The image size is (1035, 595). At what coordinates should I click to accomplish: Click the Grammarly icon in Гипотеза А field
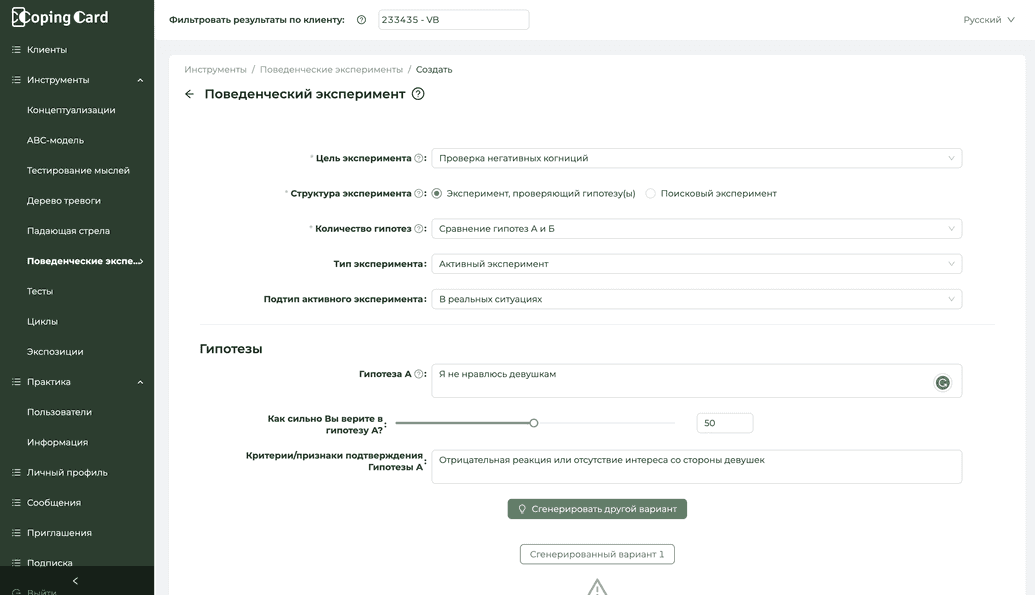(943, 382)
